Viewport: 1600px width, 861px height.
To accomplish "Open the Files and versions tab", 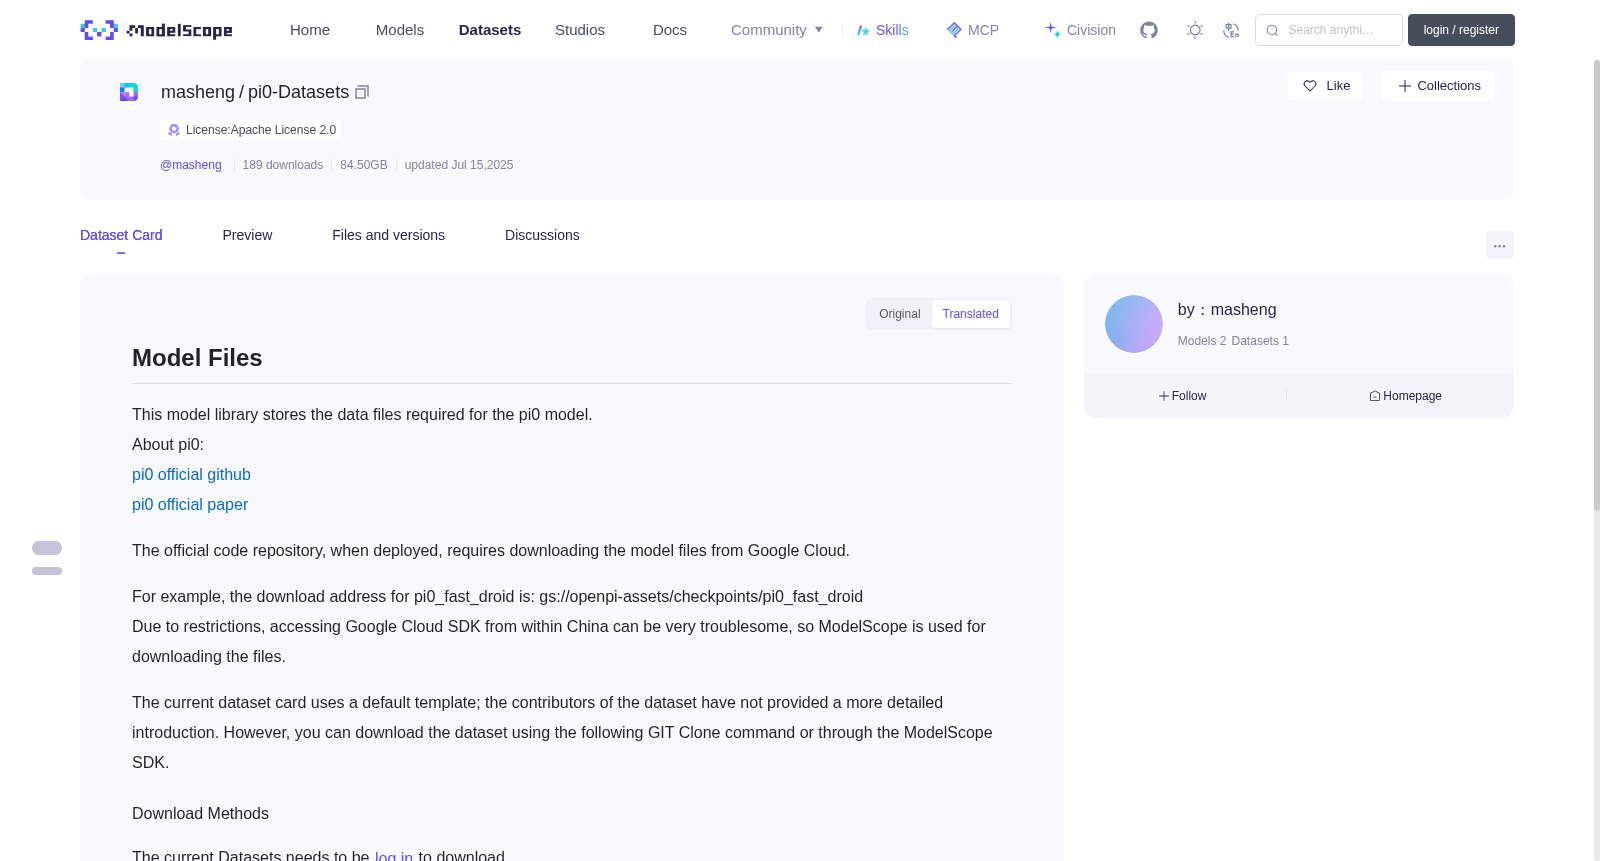I will coord(388,235).
